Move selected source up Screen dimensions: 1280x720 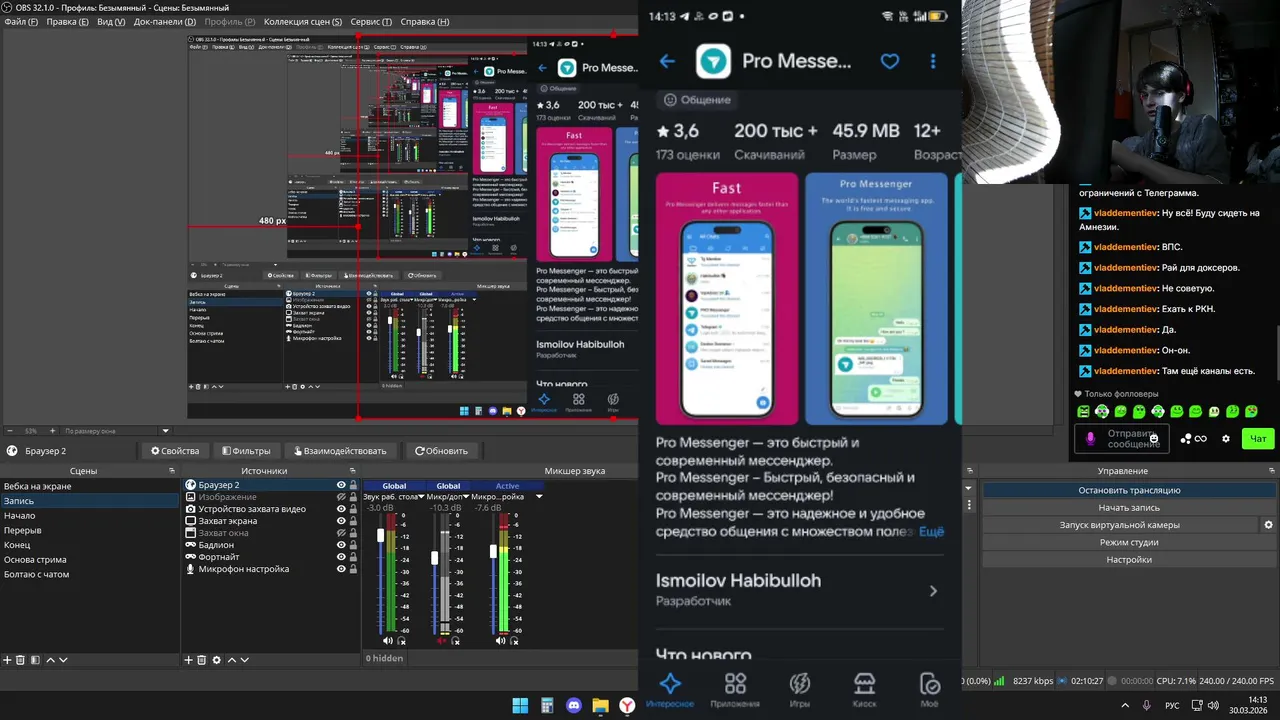231,660
